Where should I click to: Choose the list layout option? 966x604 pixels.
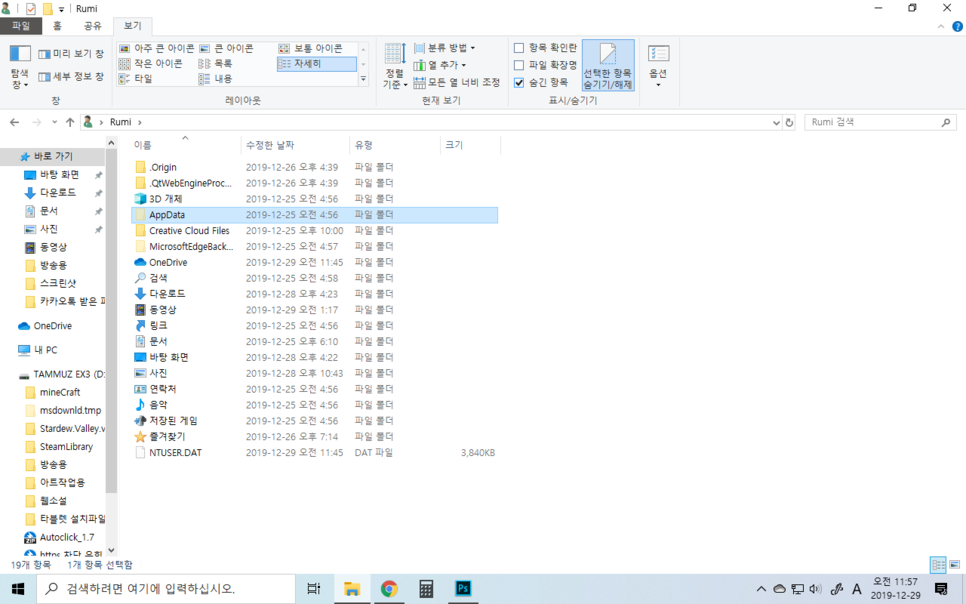216,63
